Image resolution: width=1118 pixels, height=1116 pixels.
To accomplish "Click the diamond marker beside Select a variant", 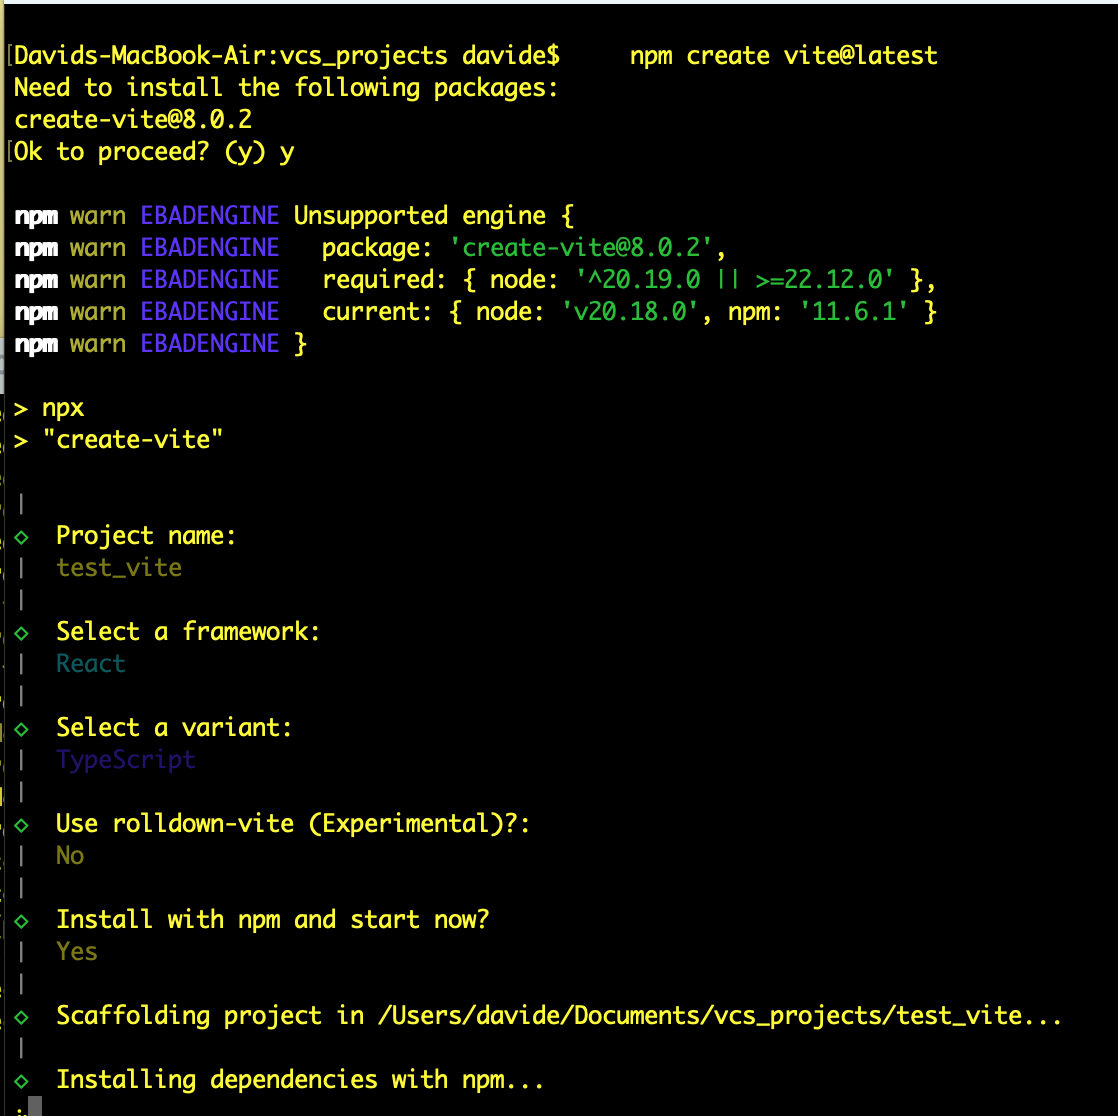I will pos(21,729).
